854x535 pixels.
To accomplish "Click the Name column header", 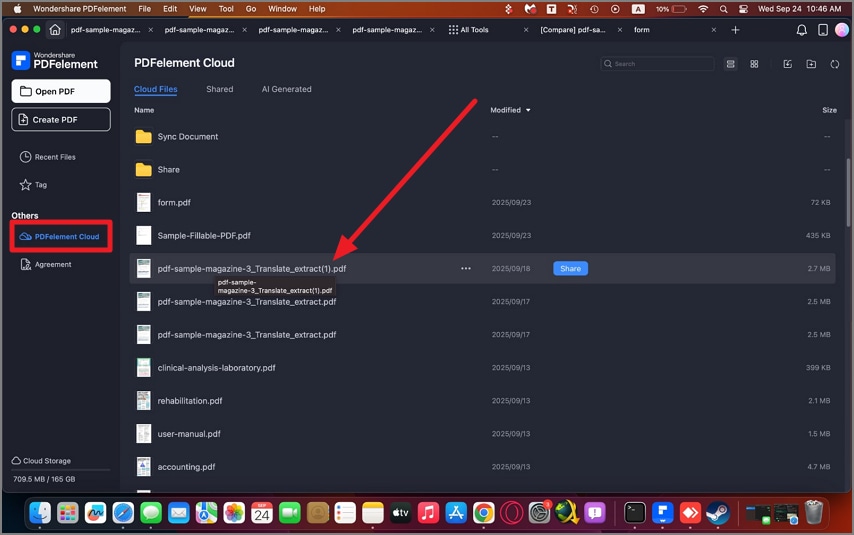I will (x=144, y=110).
